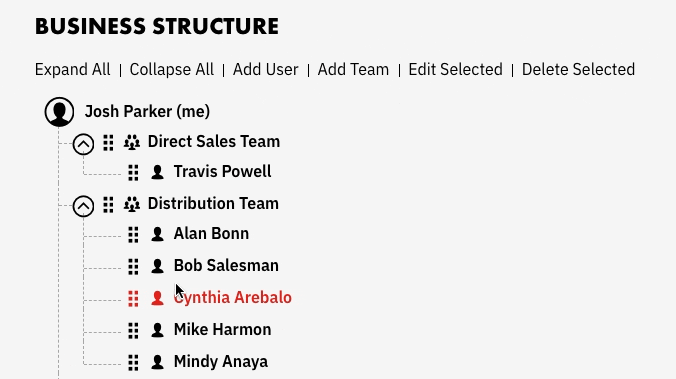The image size is (676, 379).
Task: Click the group icon for Distribution Team
Action: coord(132,204)
